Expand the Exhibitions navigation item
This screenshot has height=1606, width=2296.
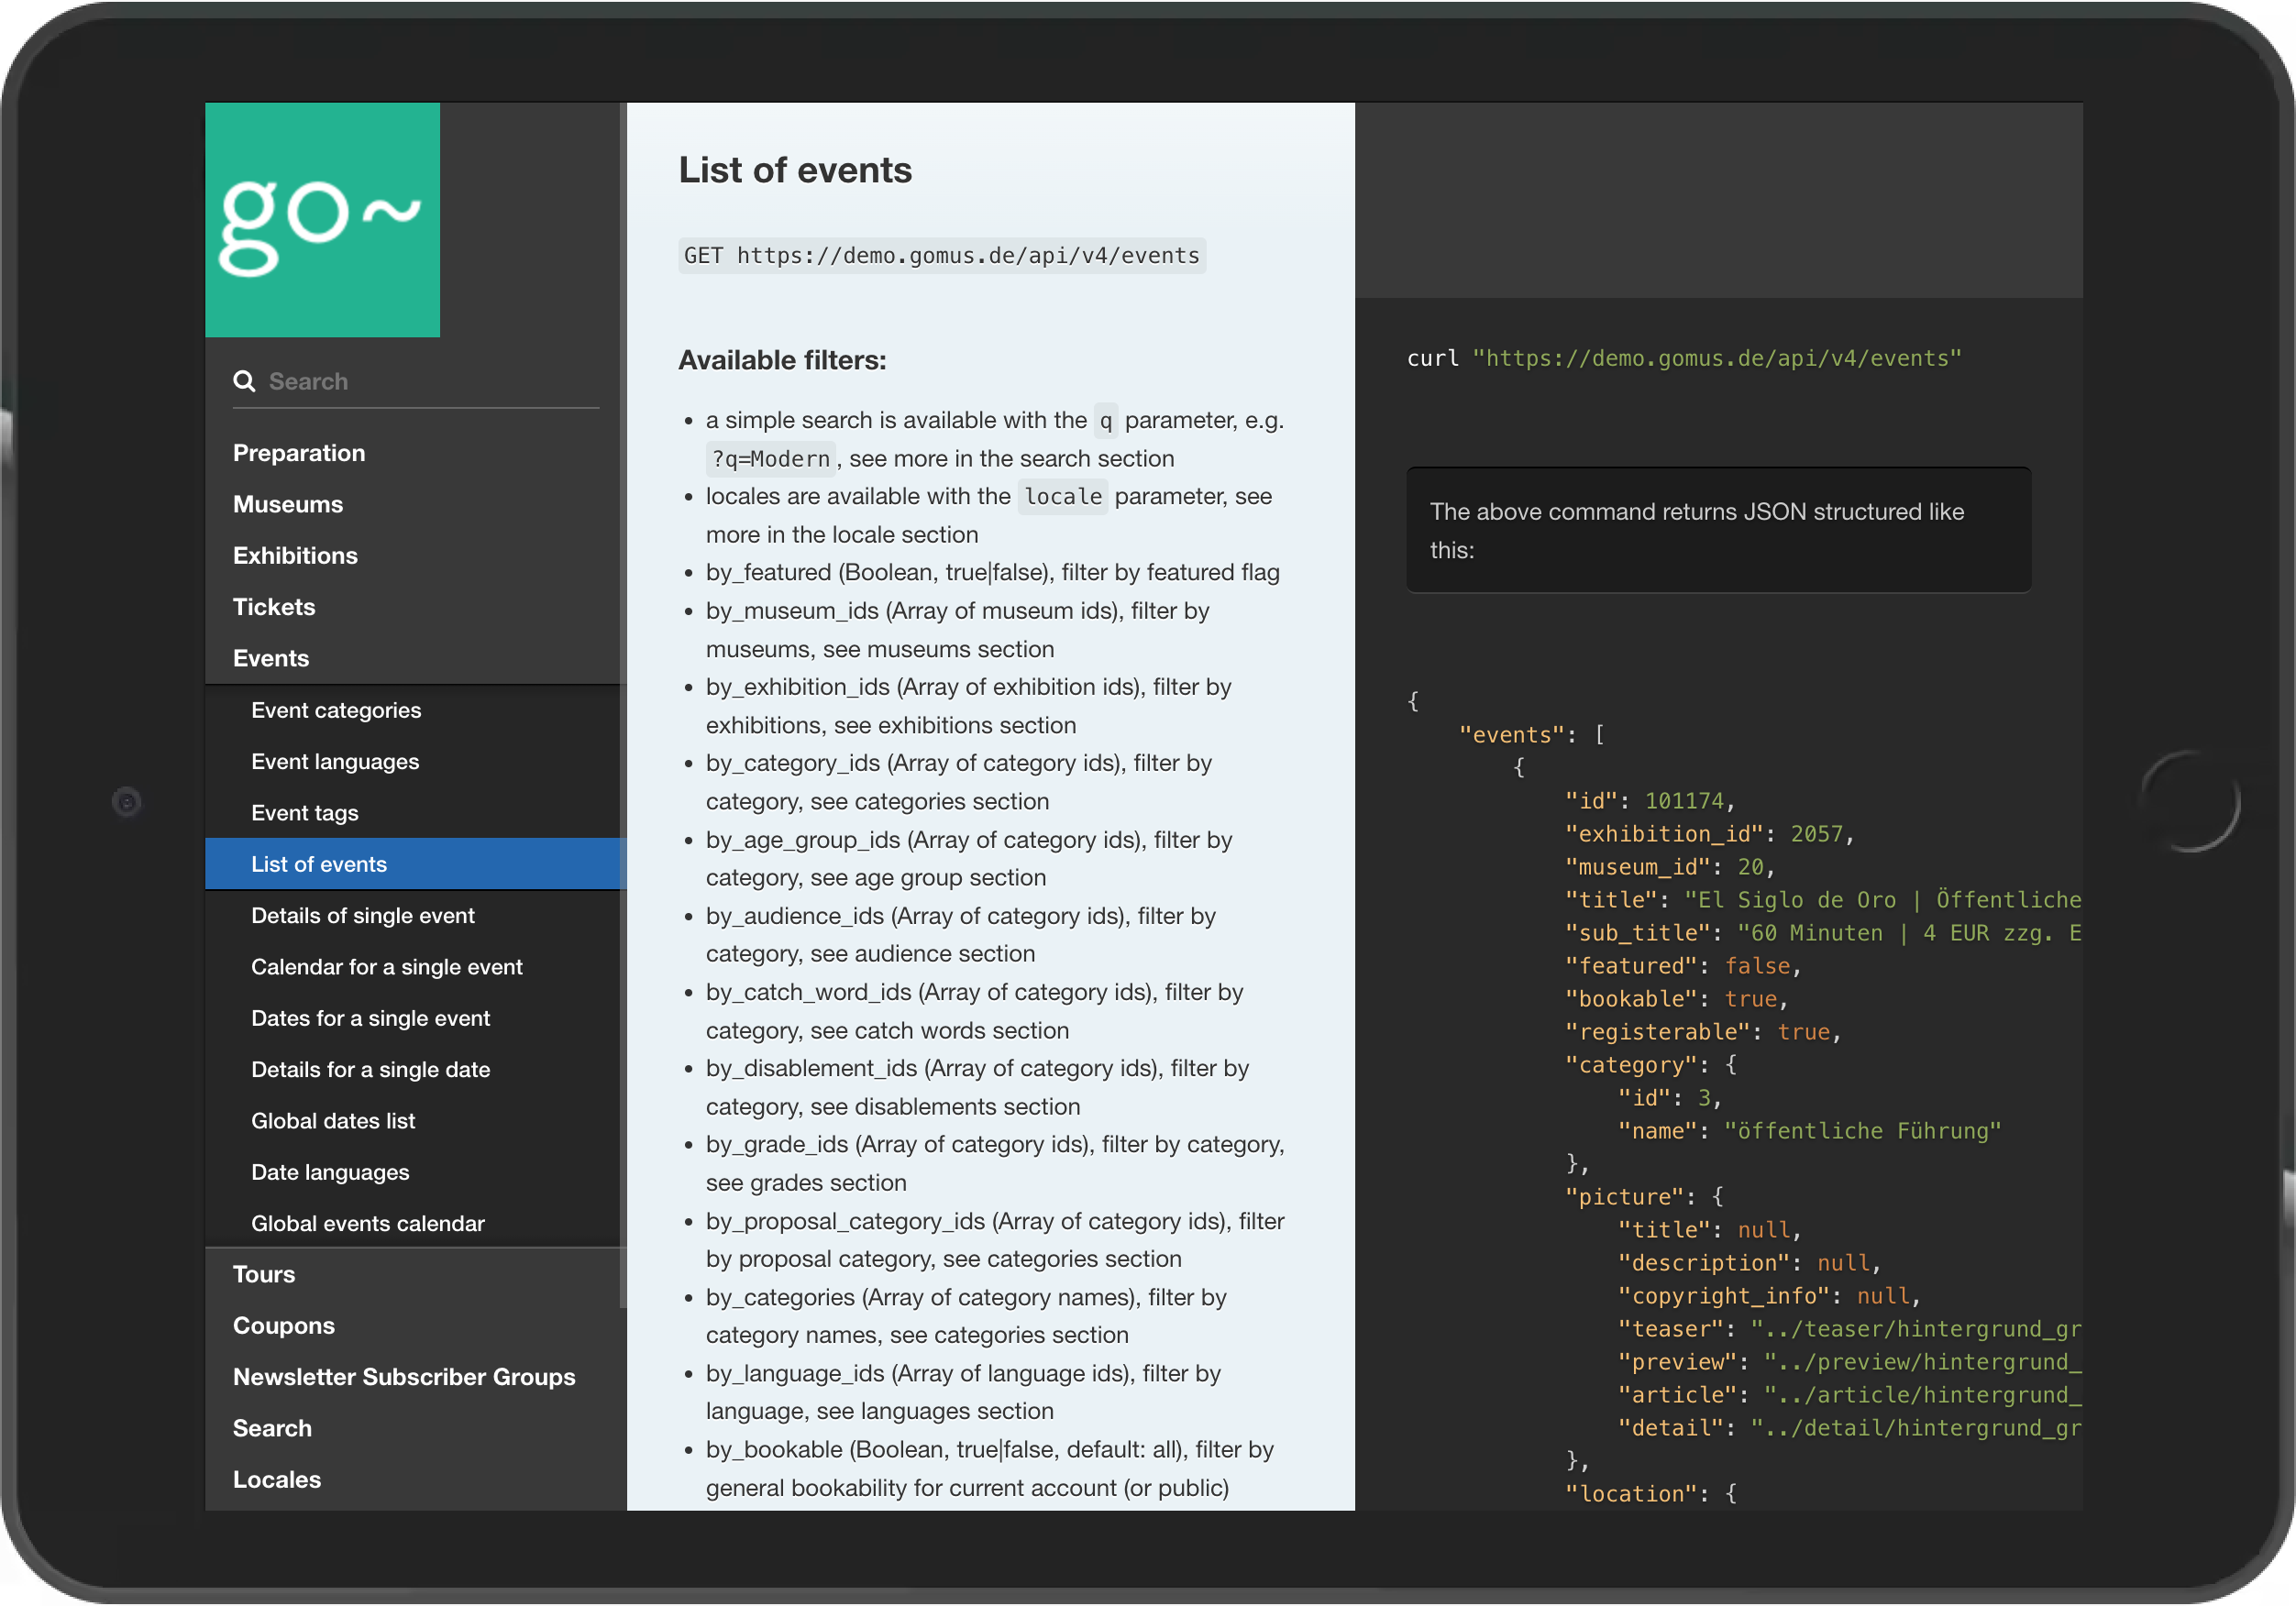click(x=293, y=555)
